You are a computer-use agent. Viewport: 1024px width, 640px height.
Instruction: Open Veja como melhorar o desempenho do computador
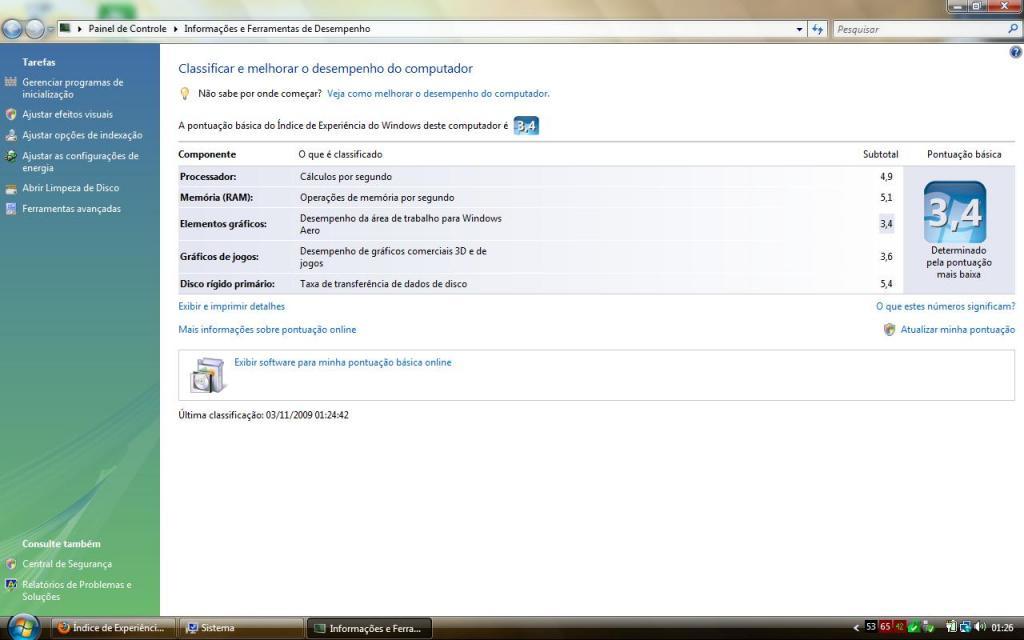(x=438, y=93)
